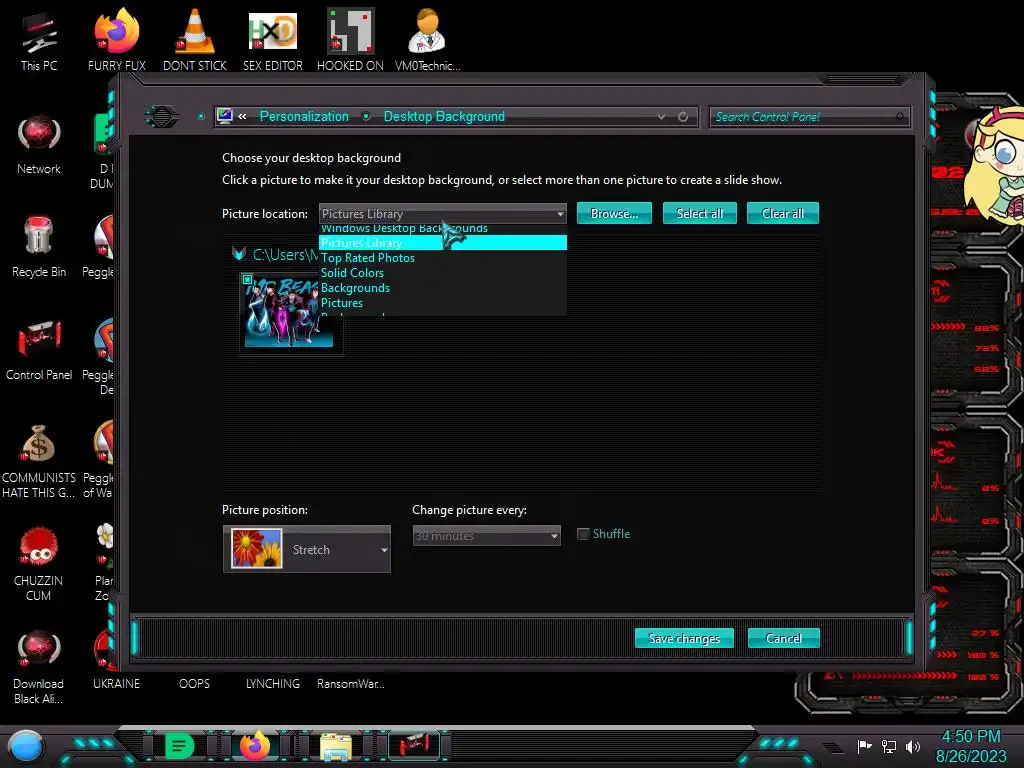The height and width of the screenshot is (768, 1024).
Task: Click the Start orb on taskbar
Action: pyautogui.click(x=26, y=746)
